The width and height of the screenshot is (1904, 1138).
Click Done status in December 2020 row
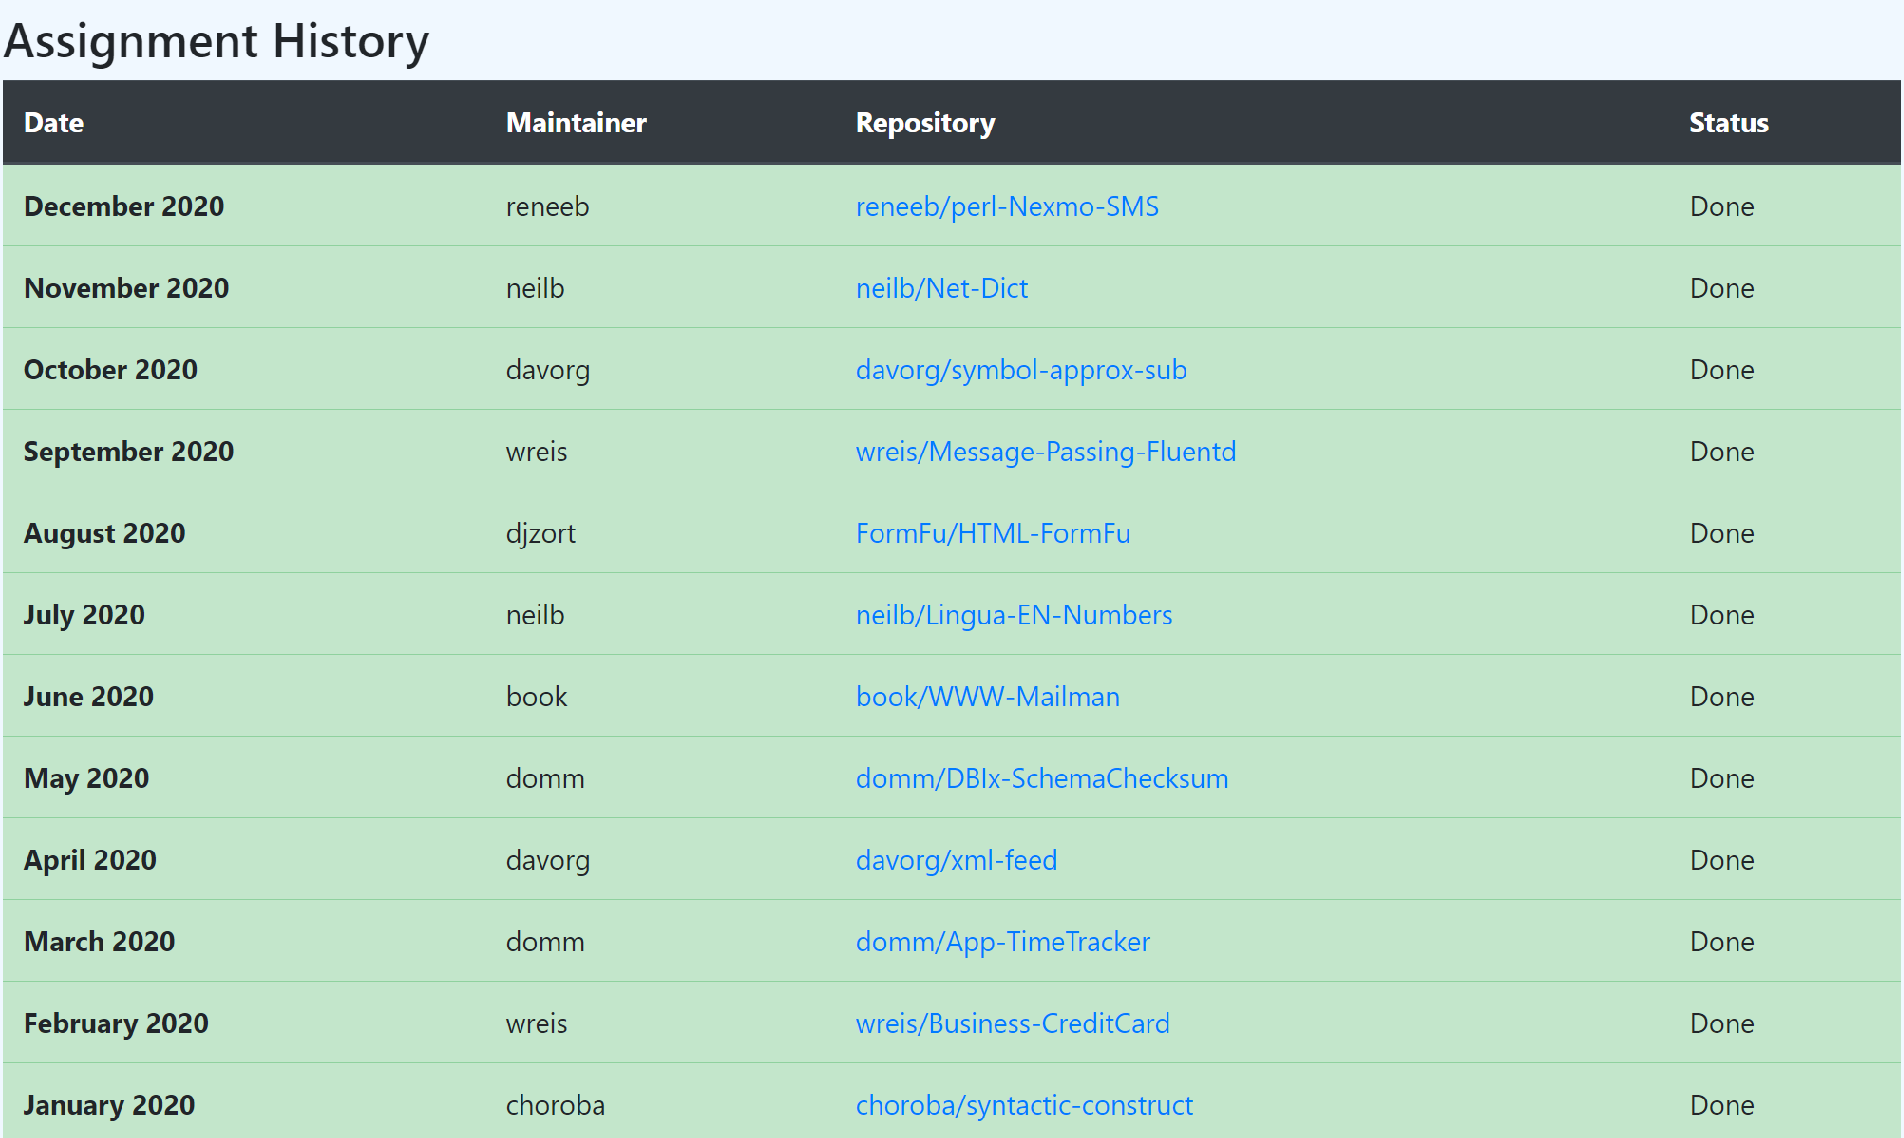(x=1722, y=206)
